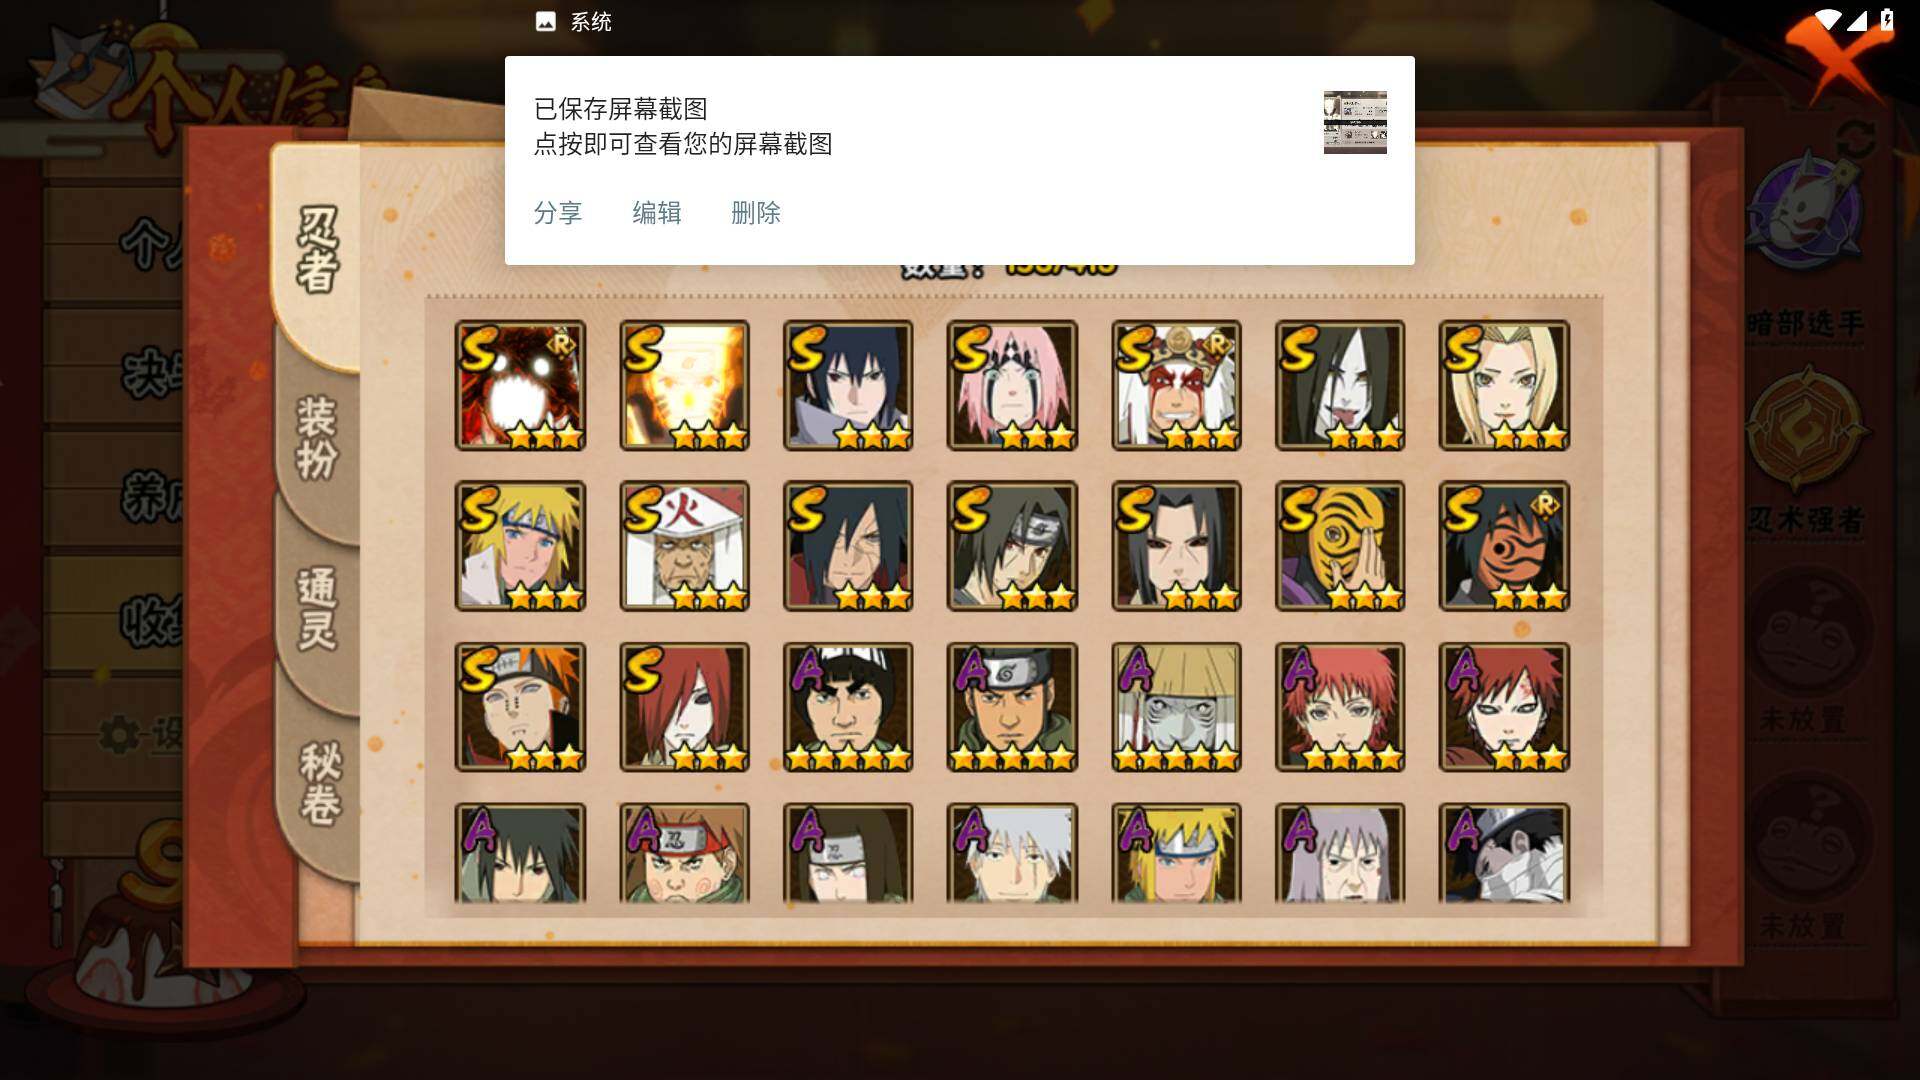Open the Gaara A-rank ninja portrait
The width and height of the screenshot is (1920, 1080).
pos(1504,707)
